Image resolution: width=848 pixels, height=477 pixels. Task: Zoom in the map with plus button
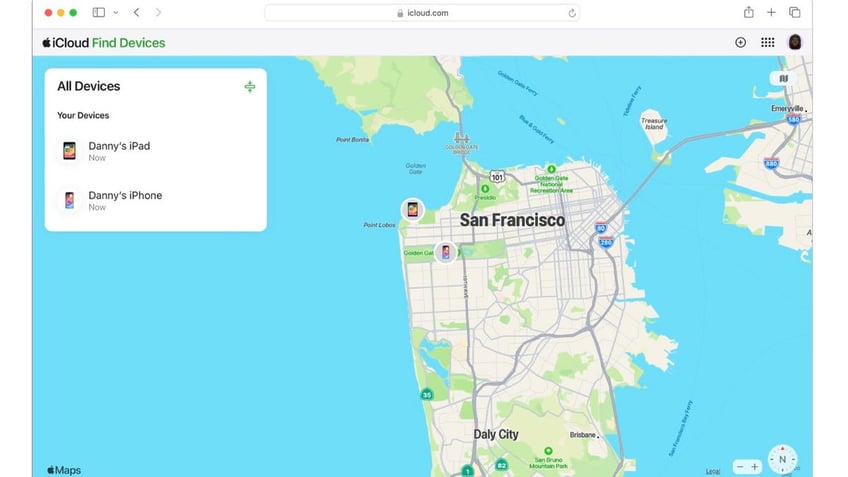point(754,467)
